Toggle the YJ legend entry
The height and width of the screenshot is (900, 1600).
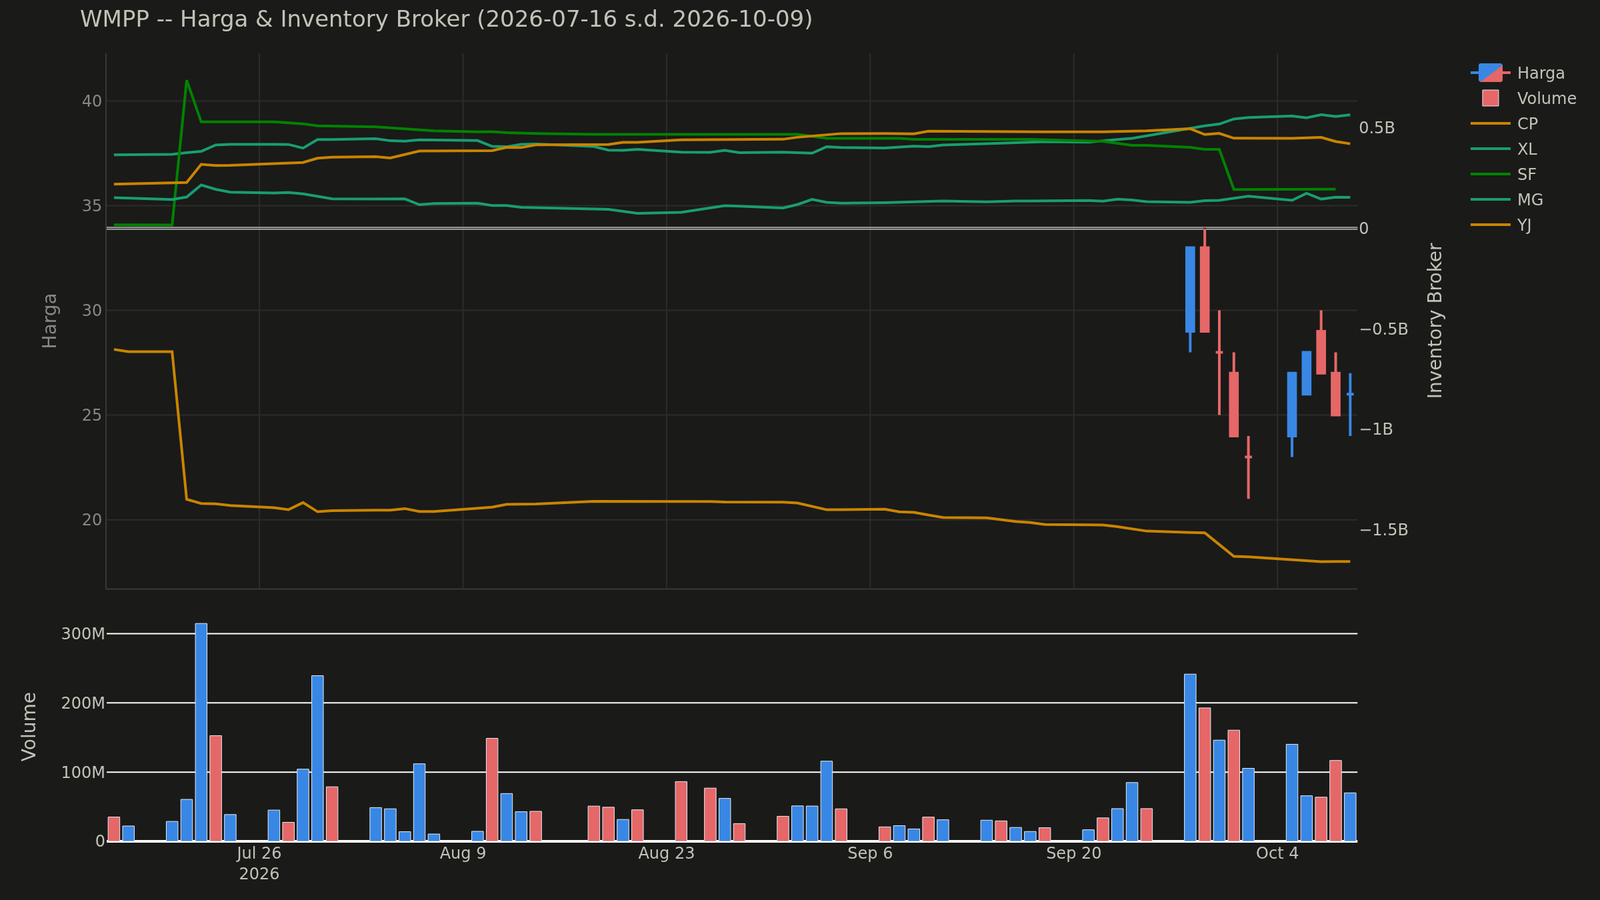1502,225
